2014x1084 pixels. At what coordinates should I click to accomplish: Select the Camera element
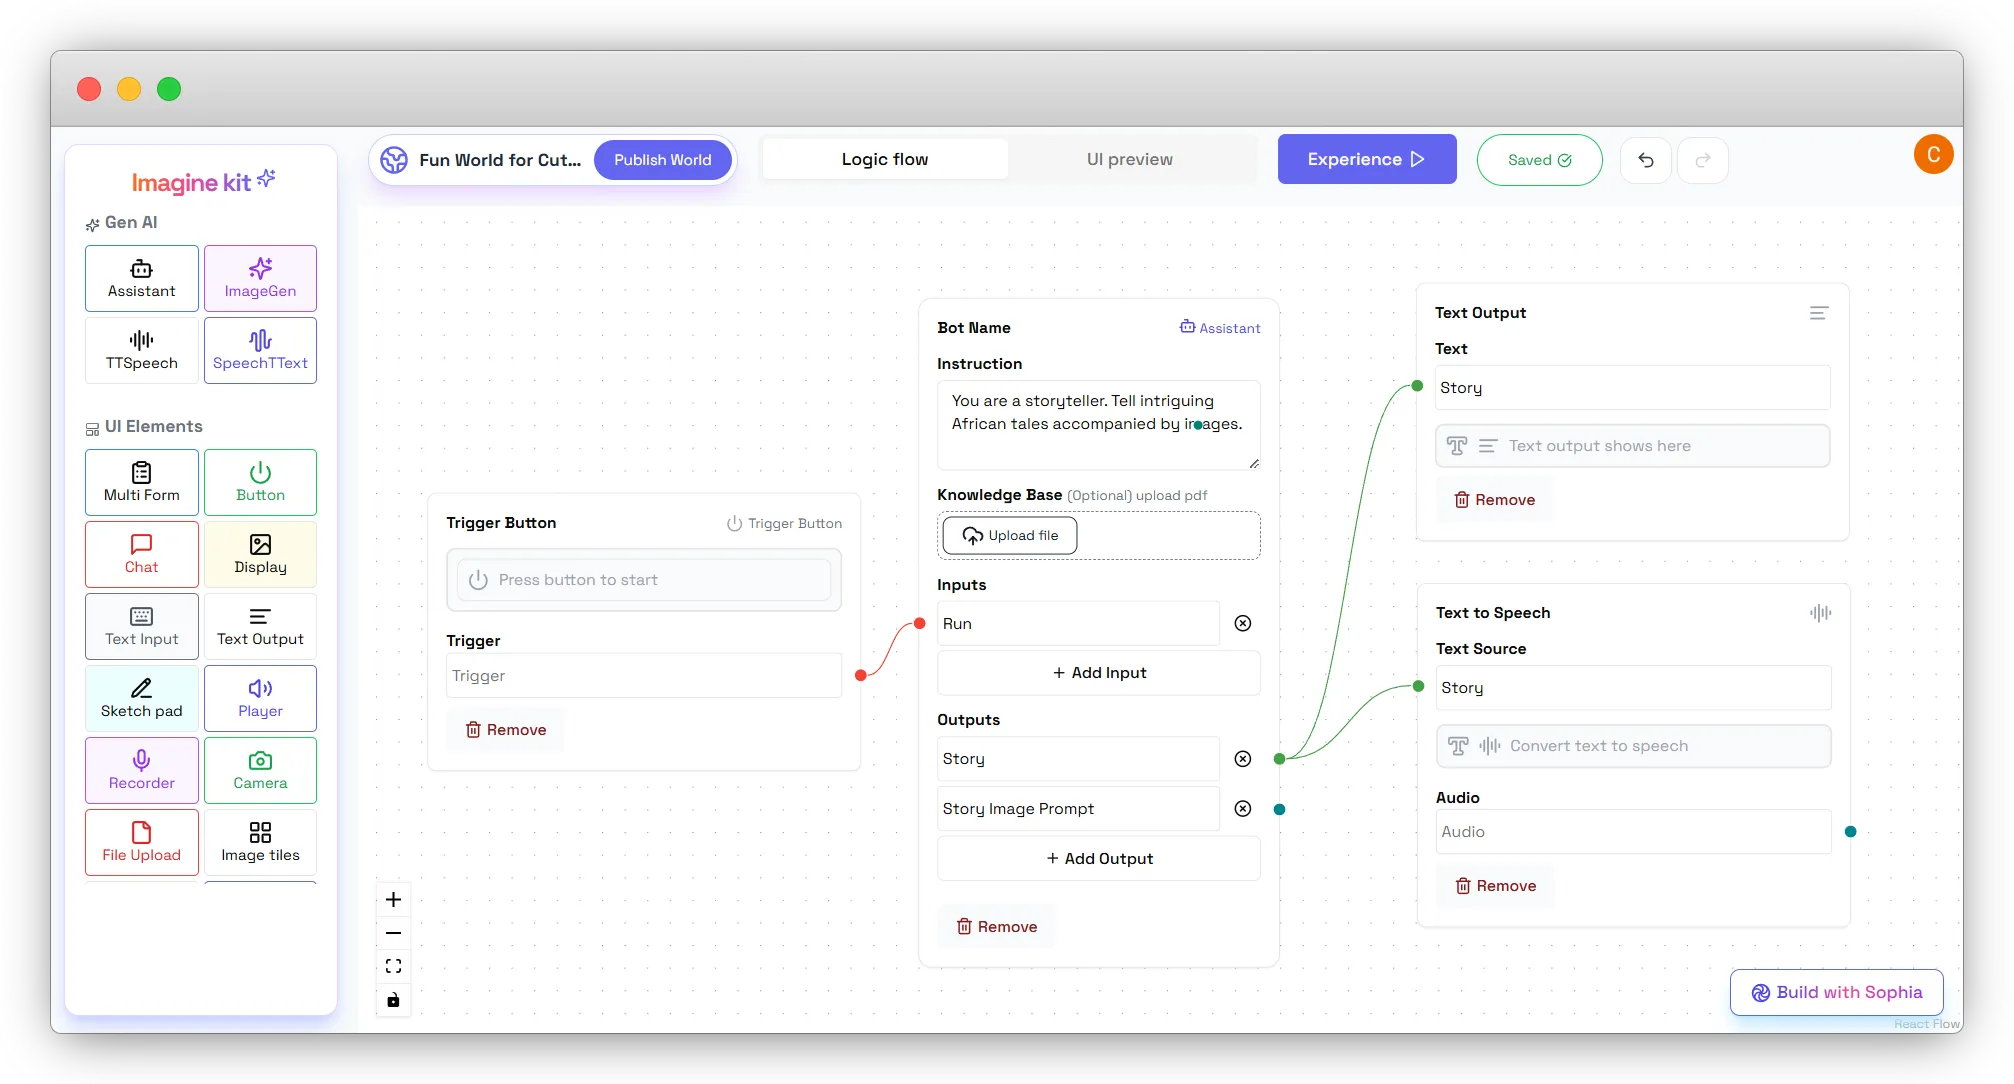(260, 770)
